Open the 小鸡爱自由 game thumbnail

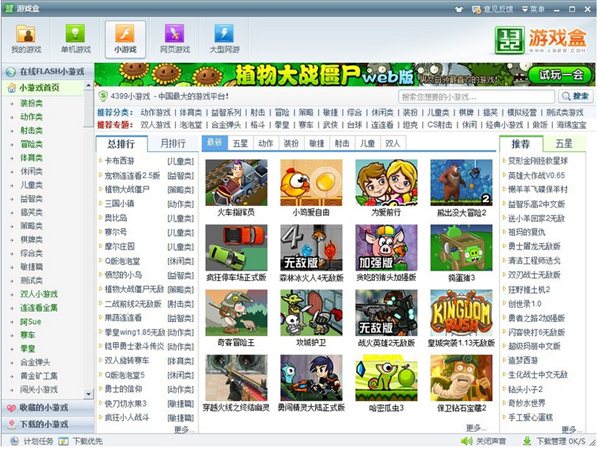coord(311,183)
